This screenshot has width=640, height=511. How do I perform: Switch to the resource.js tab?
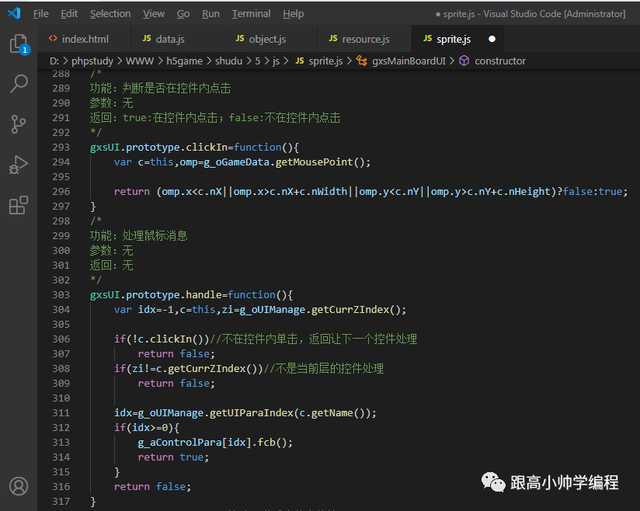coord(365,39)
